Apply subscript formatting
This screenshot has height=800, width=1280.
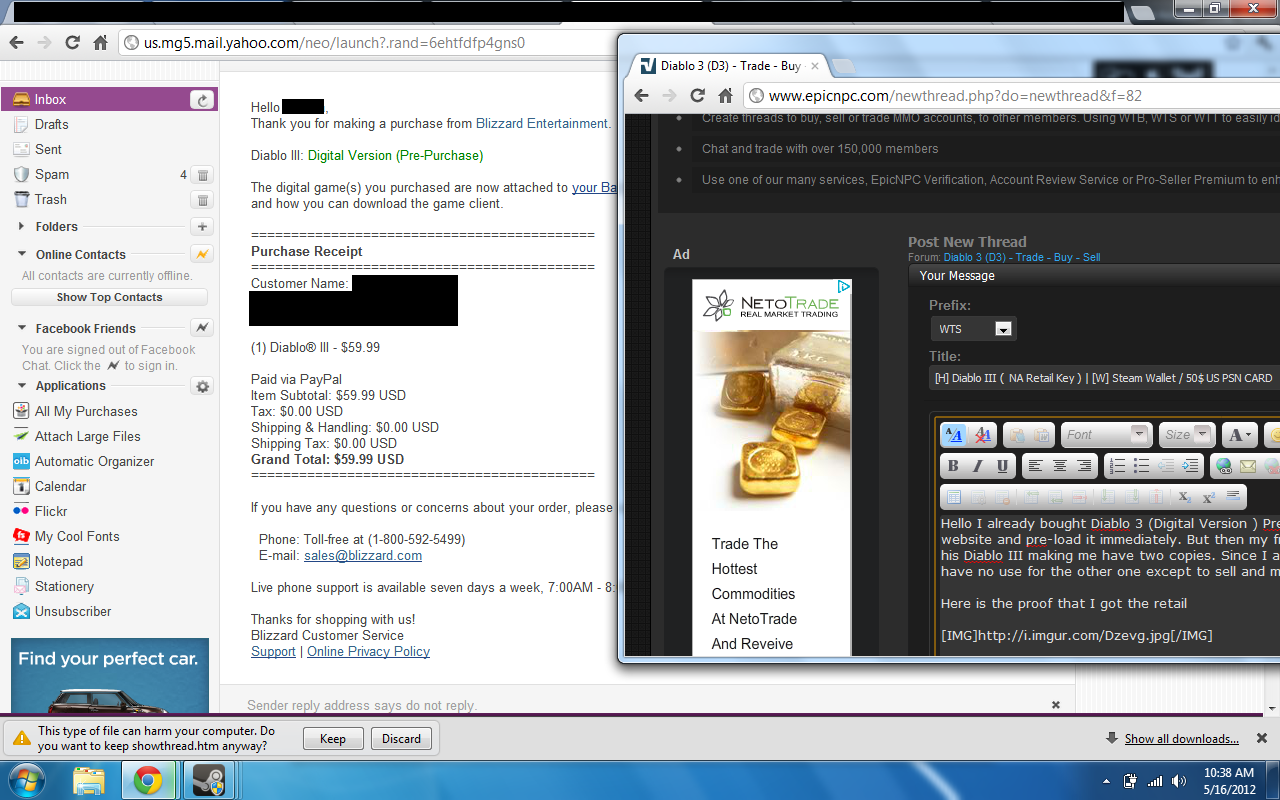1184,496
